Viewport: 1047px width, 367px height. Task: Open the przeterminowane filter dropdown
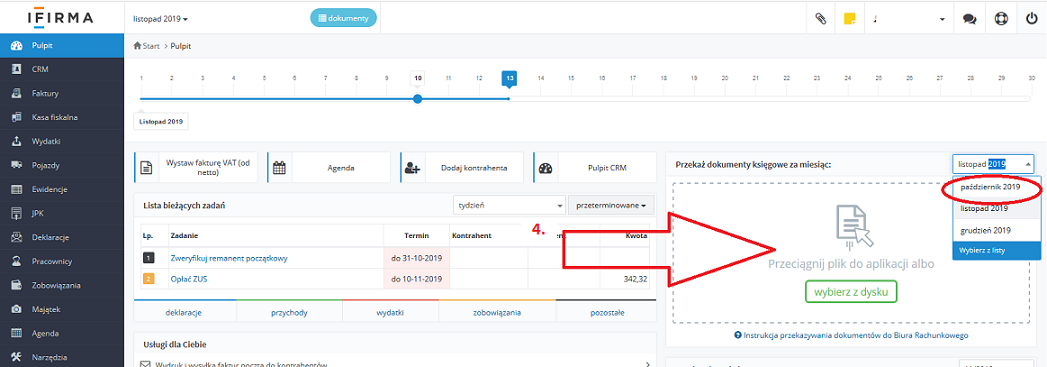pyautogui.click(x=611, y=206)
